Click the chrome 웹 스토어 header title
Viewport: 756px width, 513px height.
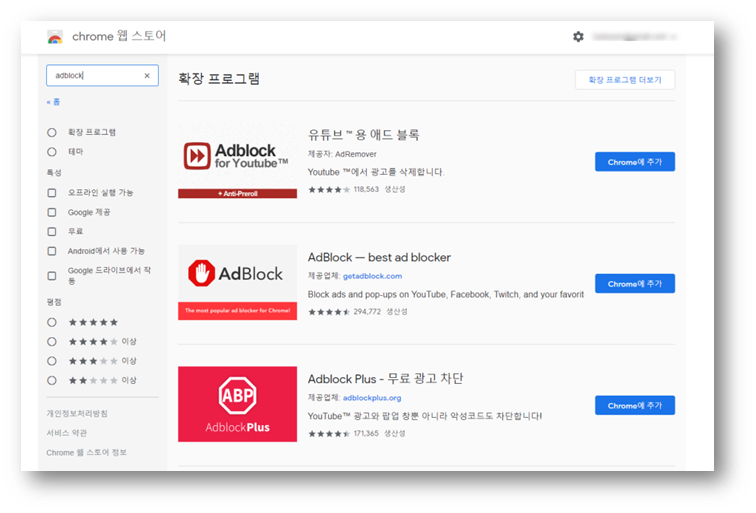pyautogui.click(x=119, y=37)
